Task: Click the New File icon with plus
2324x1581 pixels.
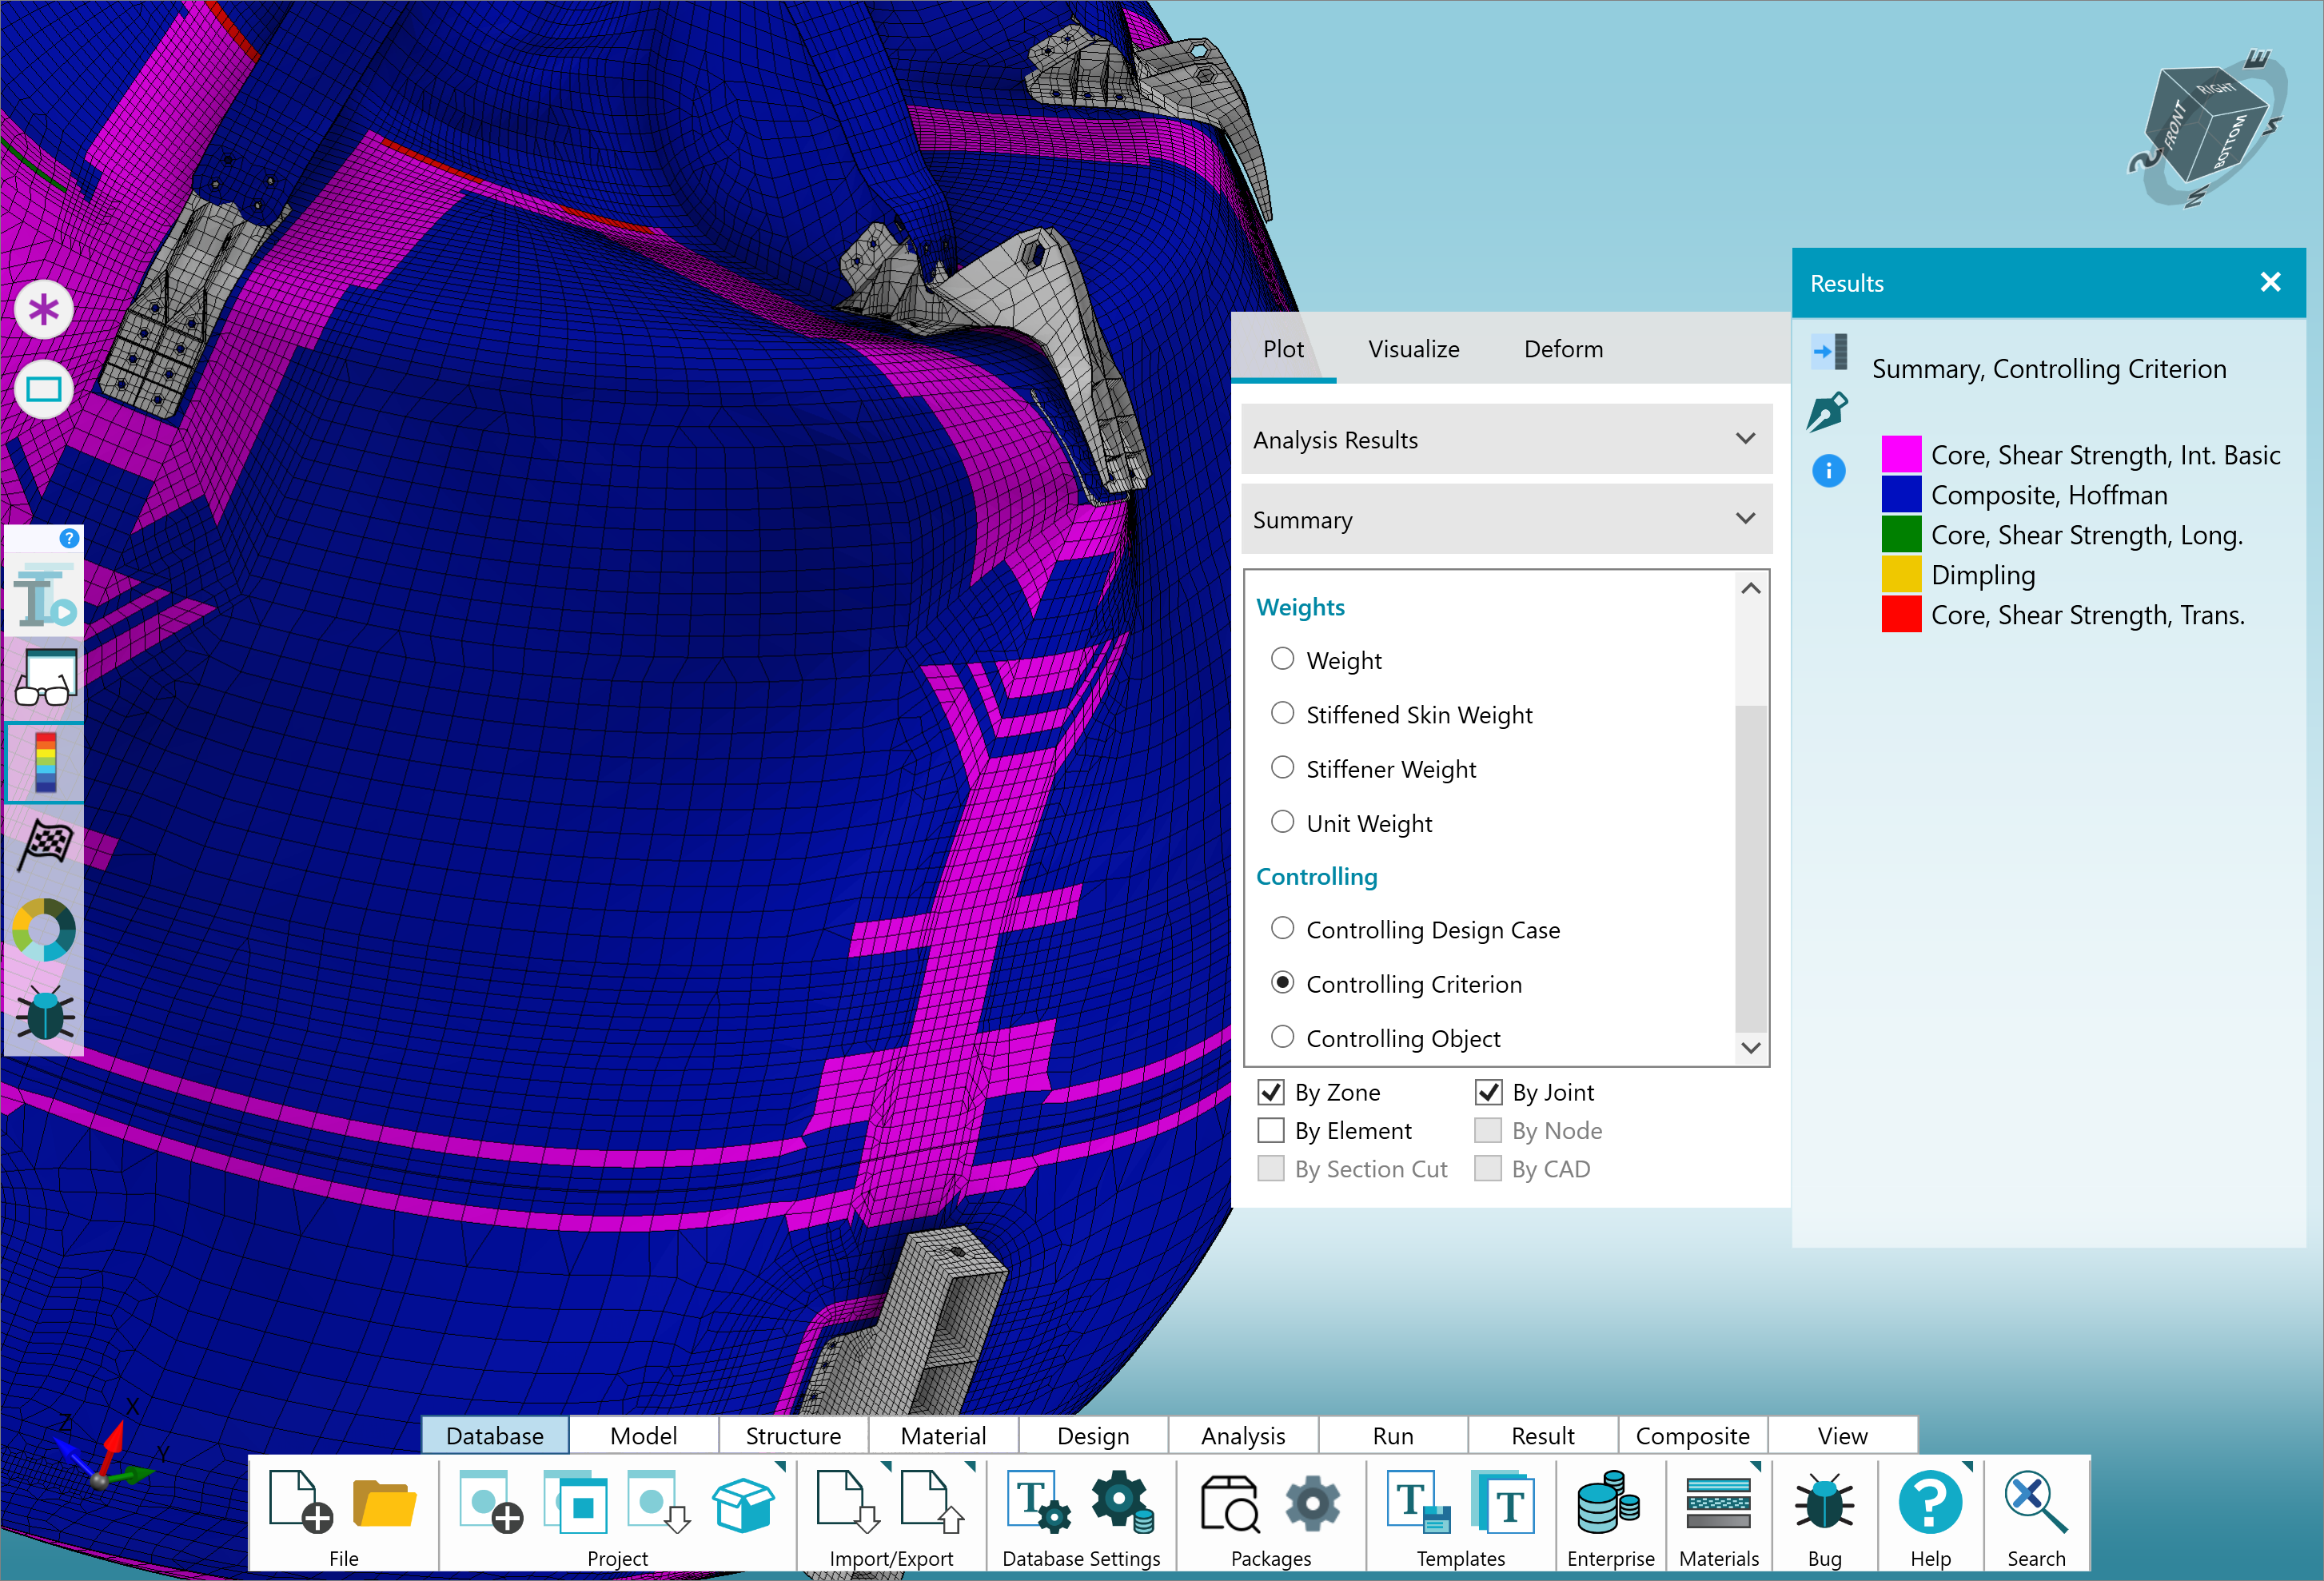Action: pyautogui.click(x=300, y=1501)
